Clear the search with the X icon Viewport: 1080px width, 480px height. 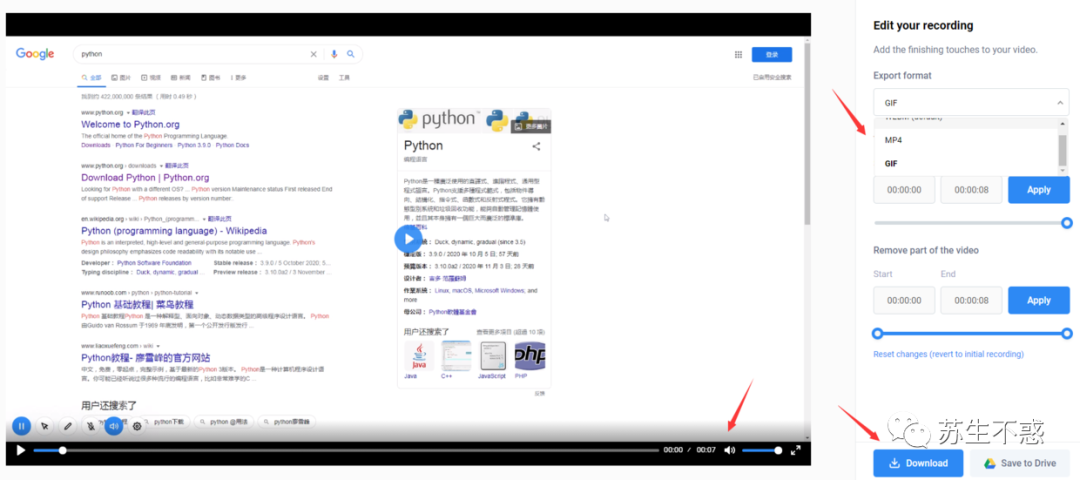point(313,54)
